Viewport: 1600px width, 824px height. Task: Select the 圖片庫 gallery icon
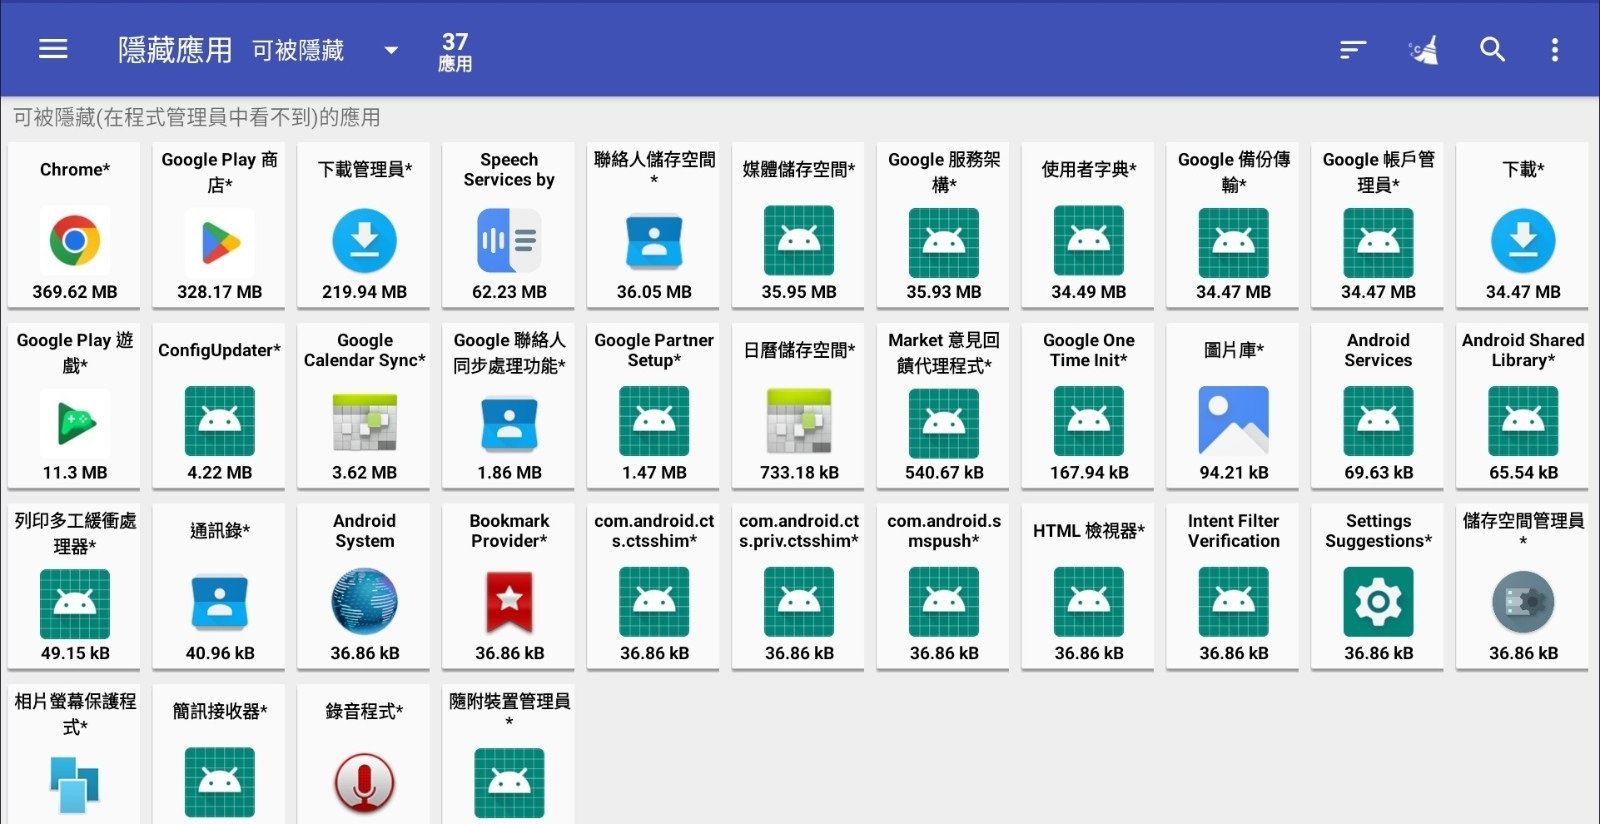[x=1233, y=421]
